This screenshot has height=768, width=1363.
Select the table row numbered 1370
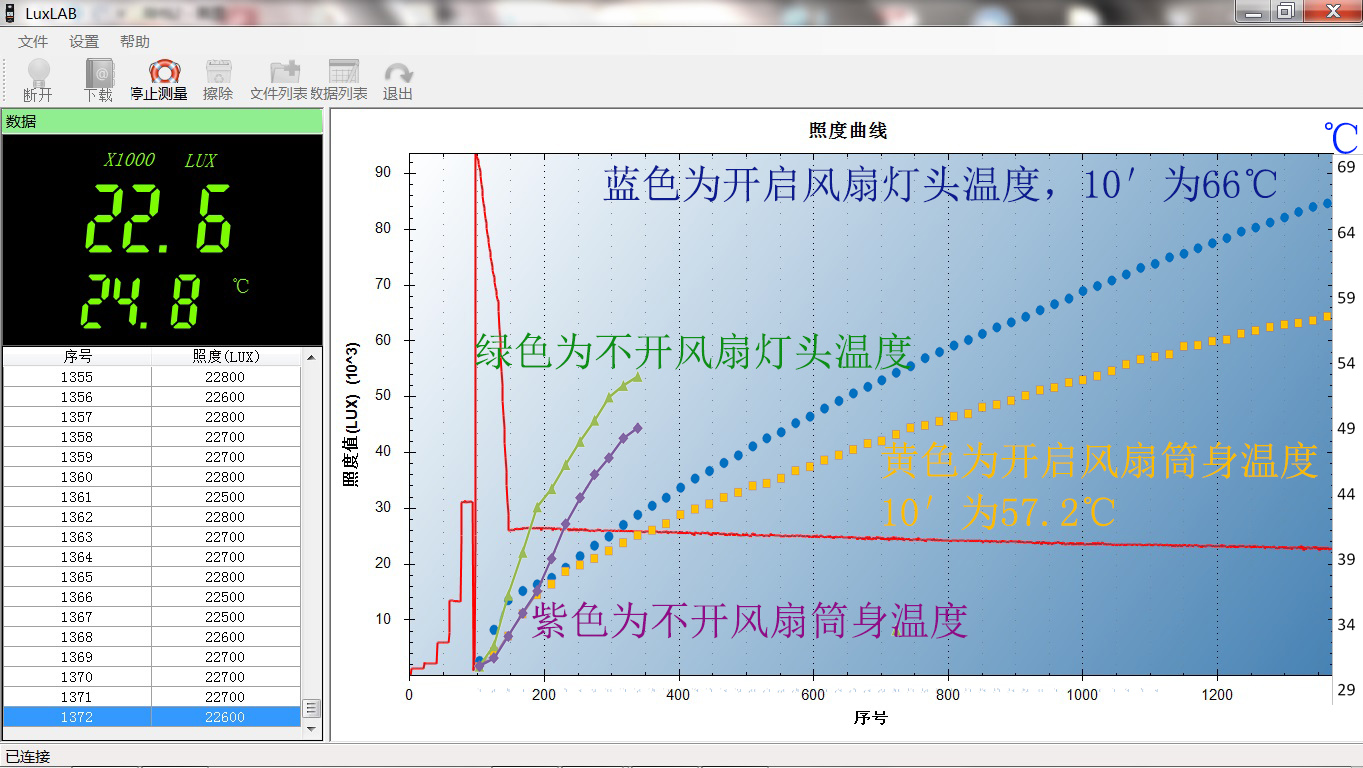point(152,677)
